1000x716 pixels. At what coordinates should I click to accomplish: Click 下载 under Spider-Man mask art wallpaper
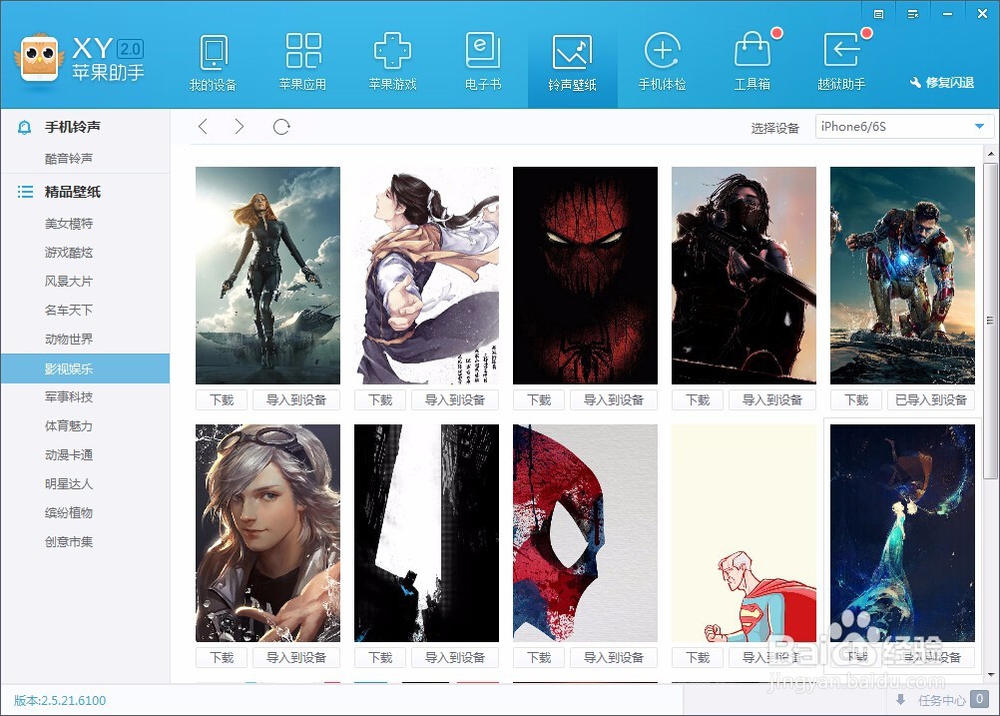pyautogui.click(x=539, y=657)
